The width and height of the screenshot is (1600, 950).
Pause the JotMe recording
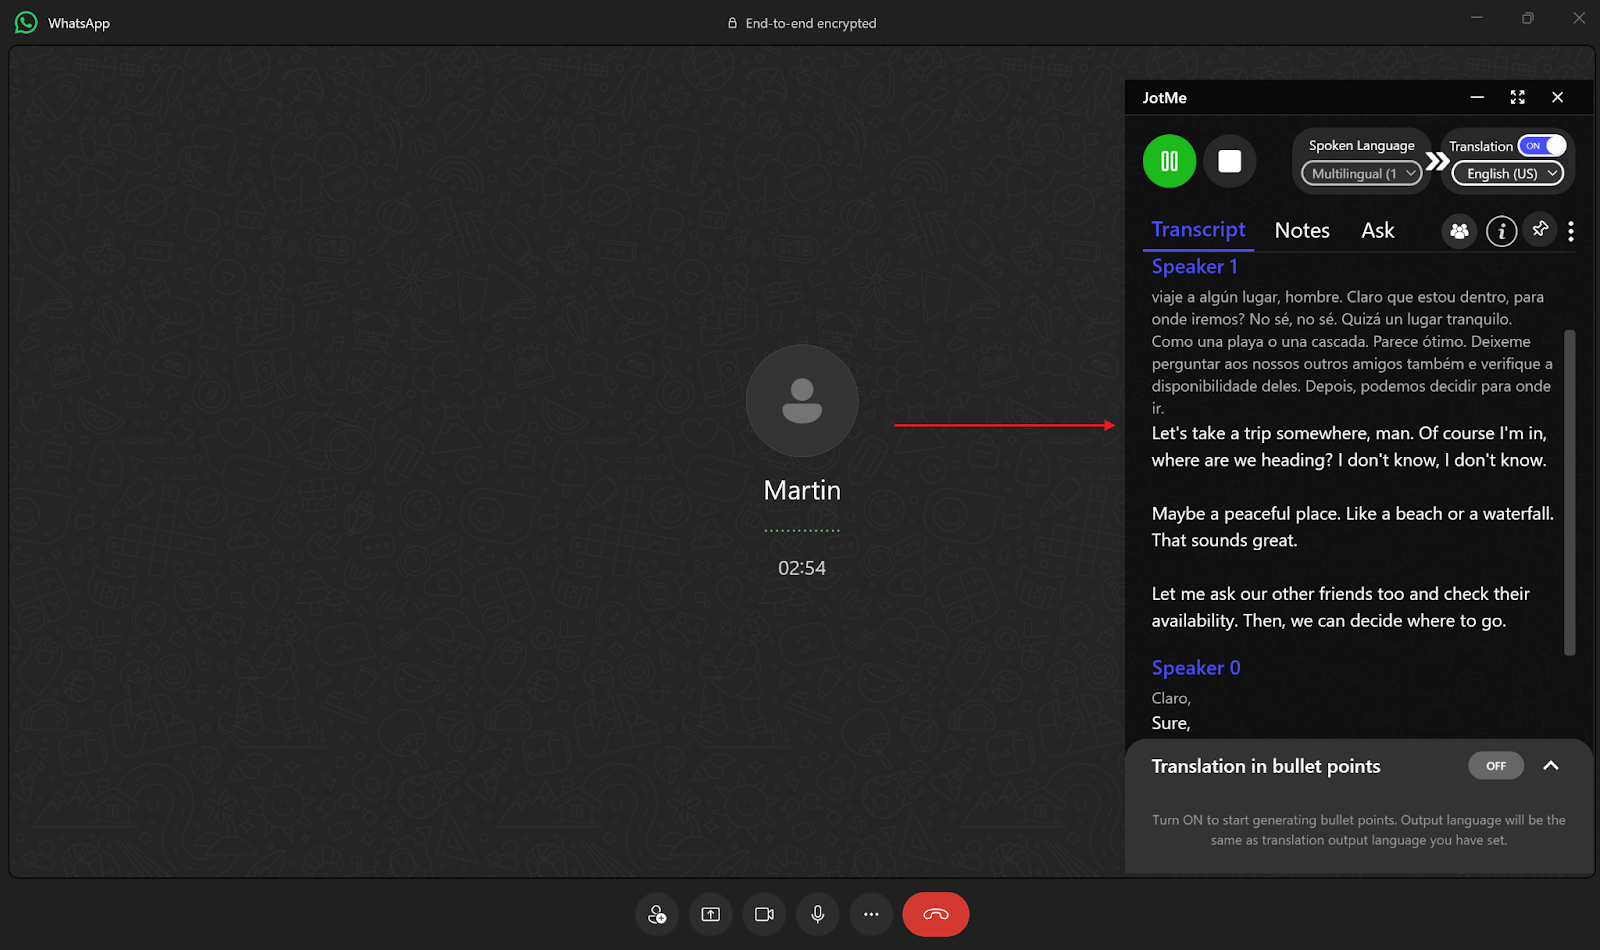(1169, 161)
